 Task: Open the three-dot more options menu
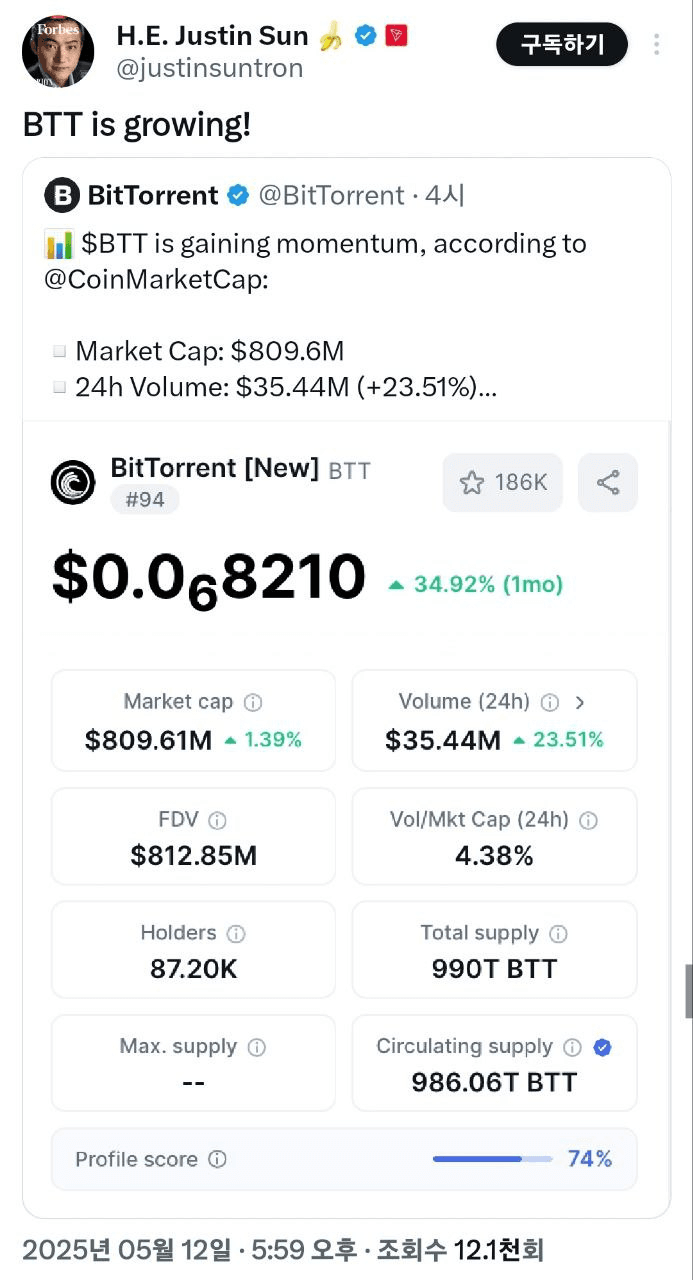[x=657, y=44]
